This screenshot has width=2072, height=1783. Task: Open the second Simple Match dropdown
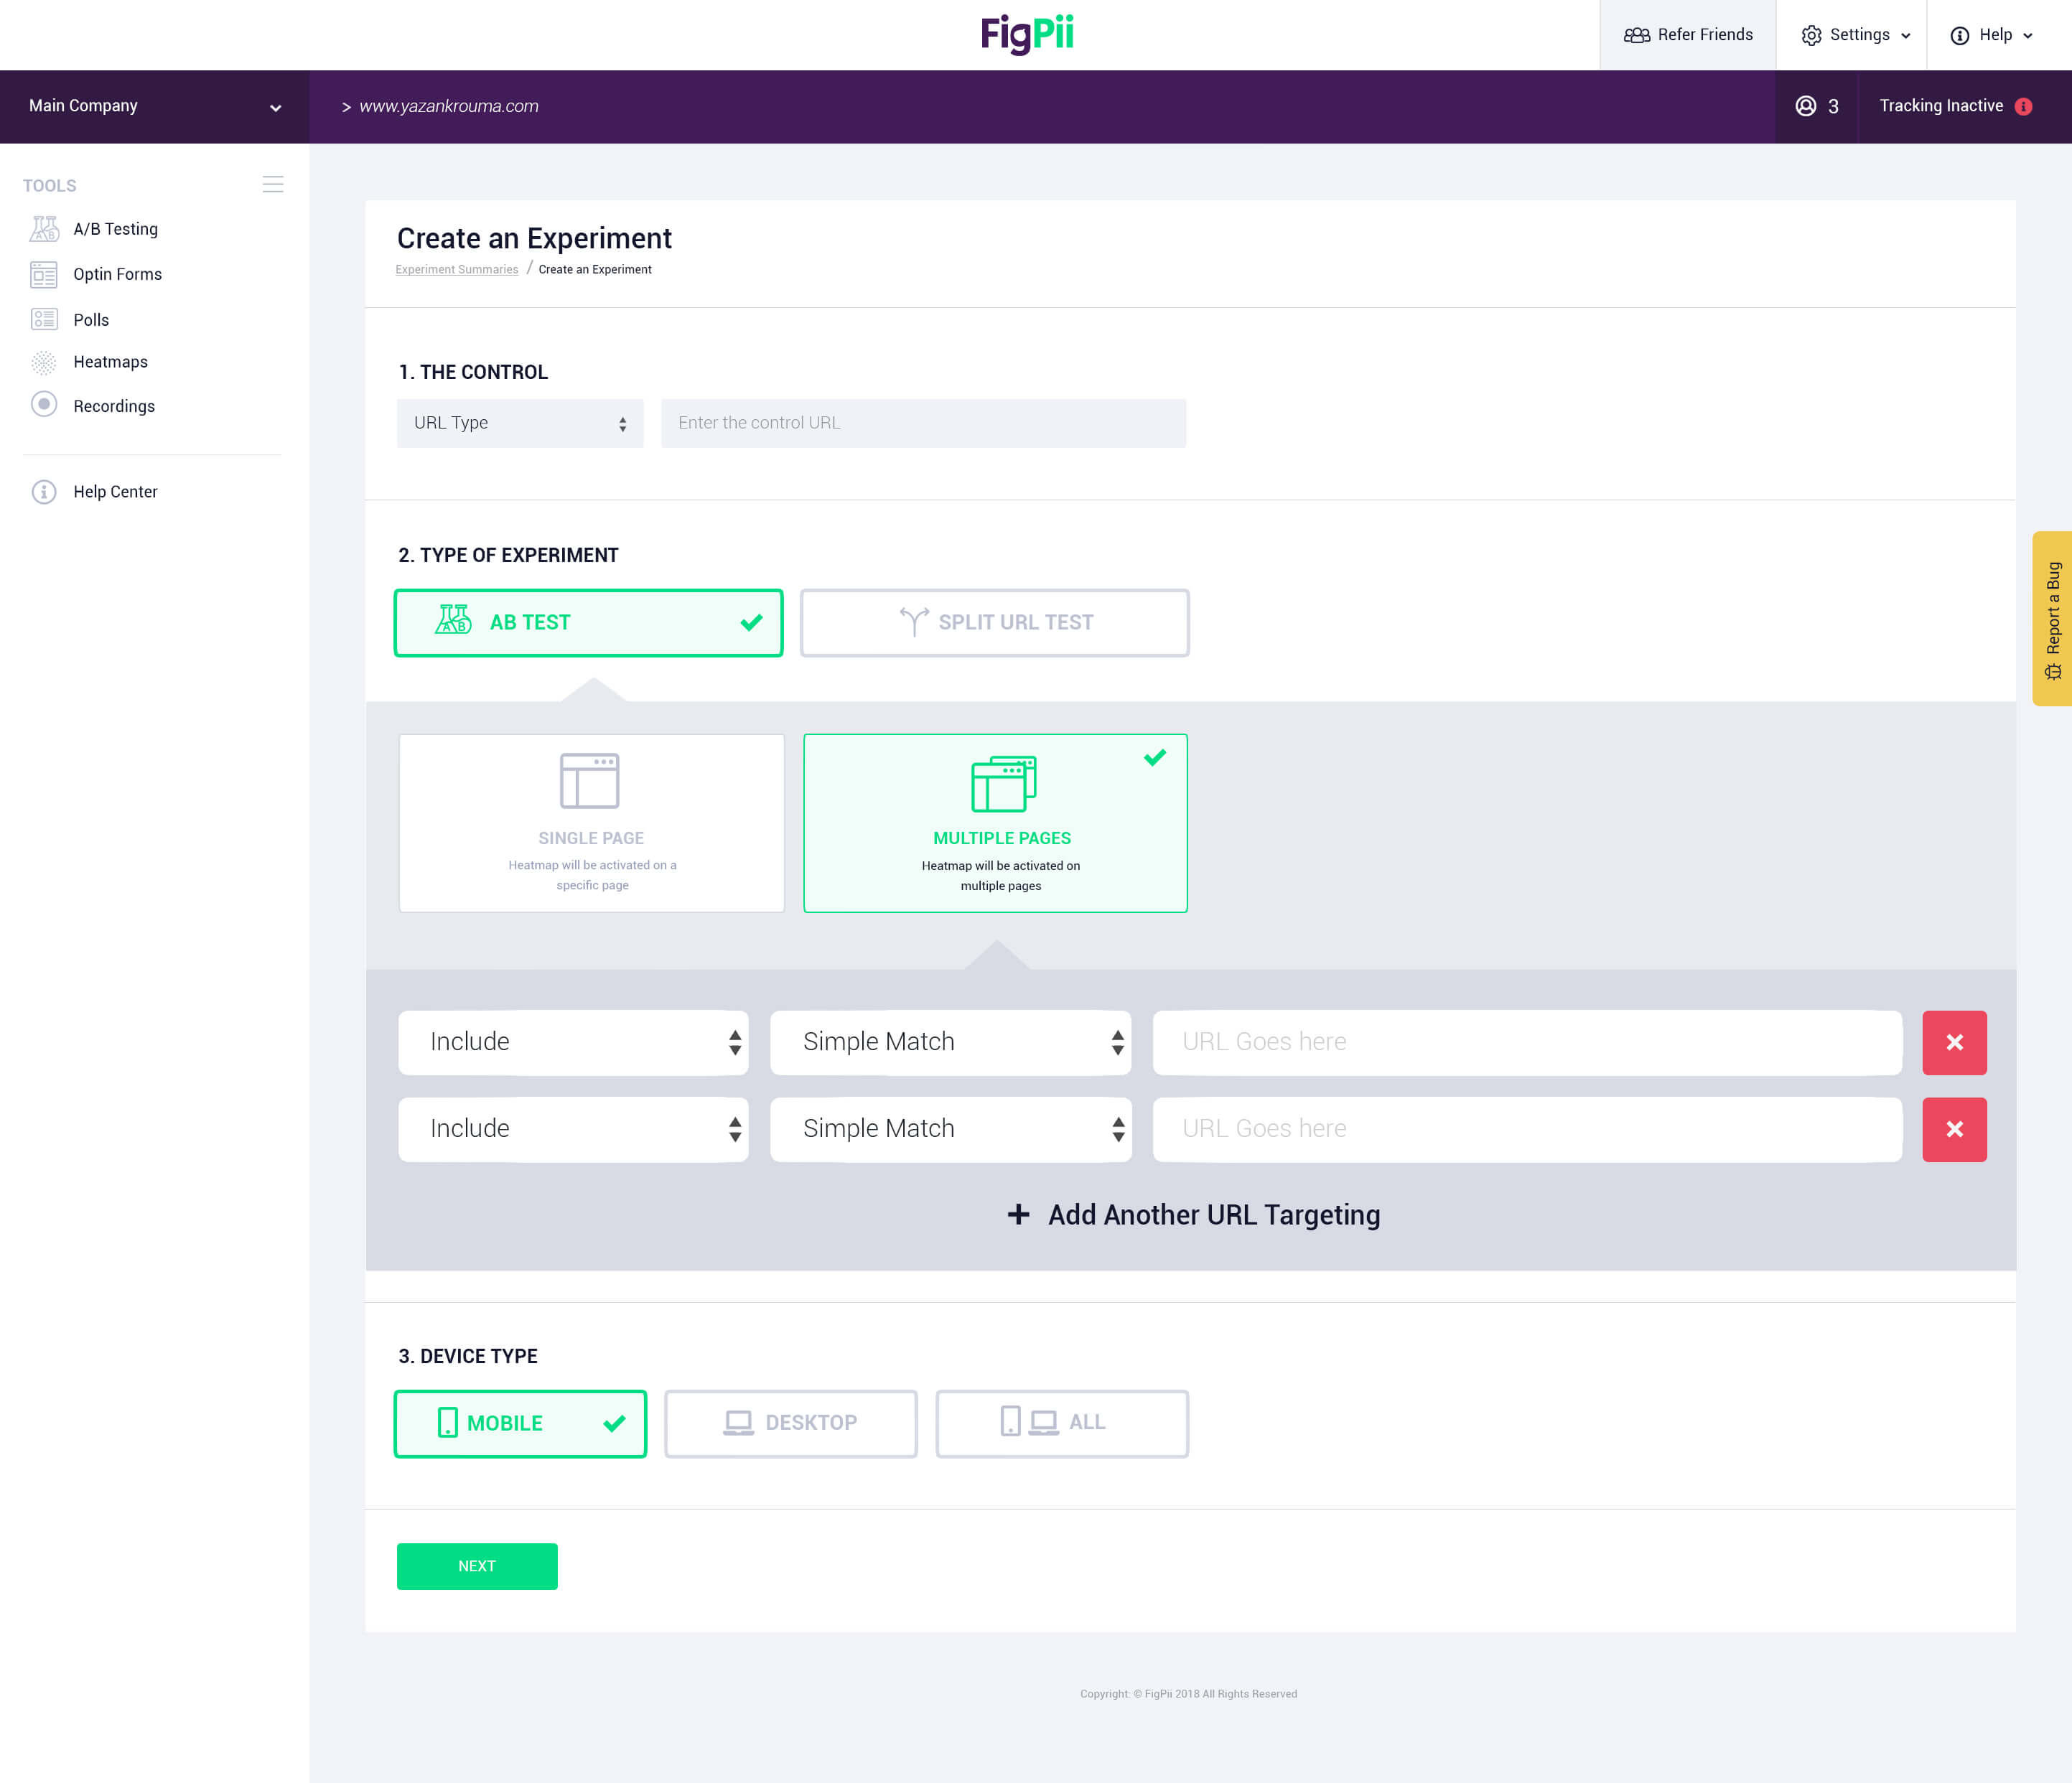(950, 1129)
